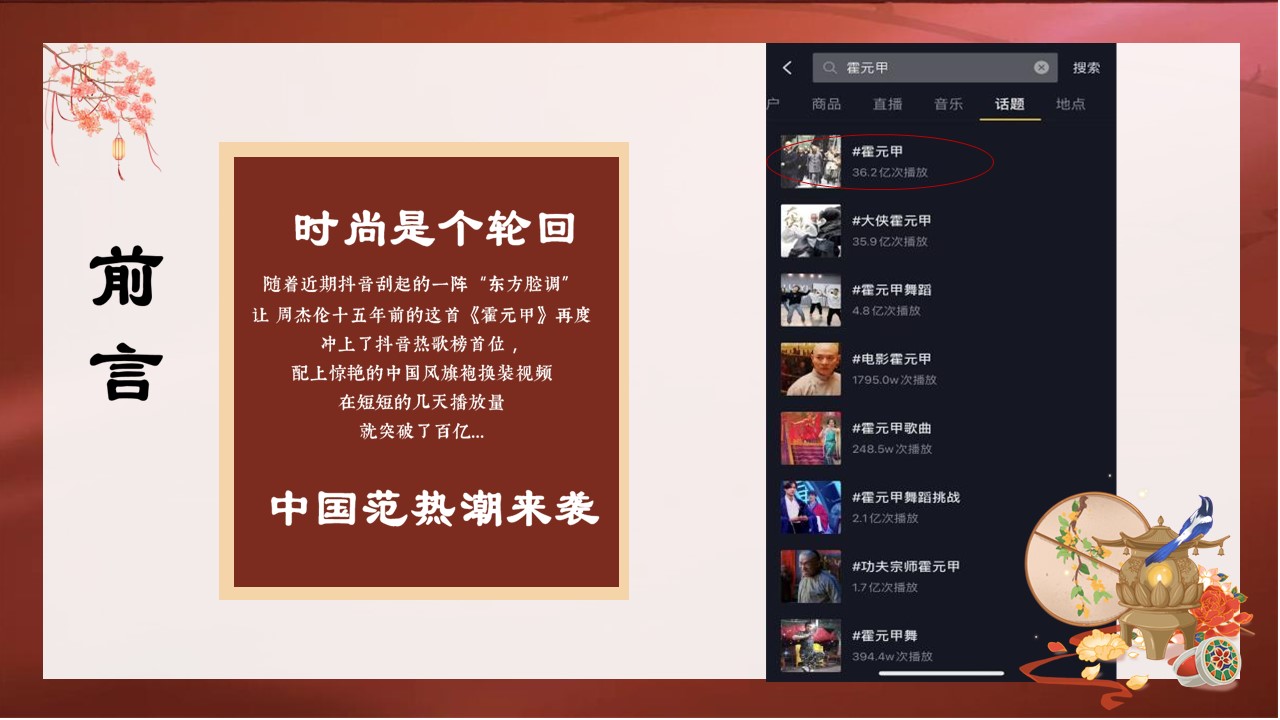The height and width of the screenshot is (720, 1280).
Task: Click the line mentioning 周杰伦 and 《霍元甲》
Action: (x=422, y=315)
